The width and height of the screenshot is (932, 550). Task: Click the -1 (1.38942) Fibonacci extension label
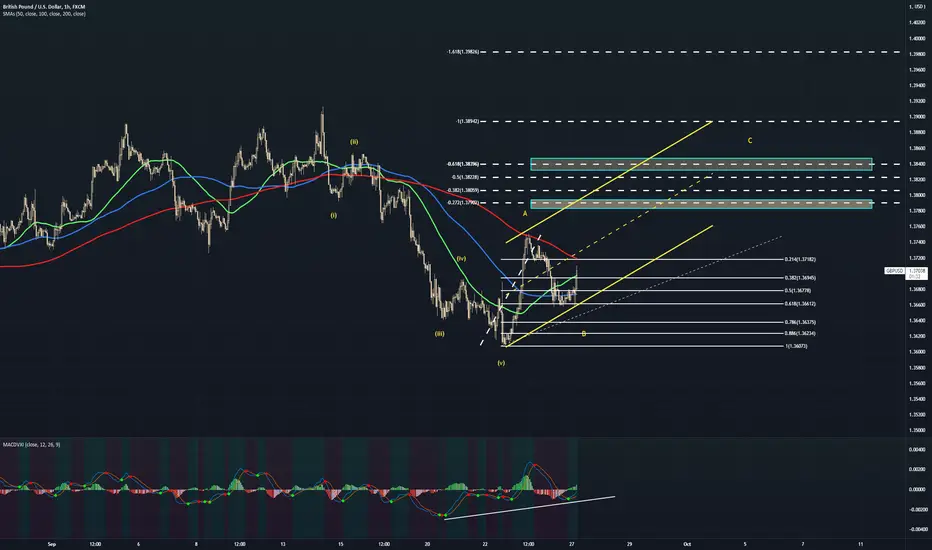coord(467,121)
